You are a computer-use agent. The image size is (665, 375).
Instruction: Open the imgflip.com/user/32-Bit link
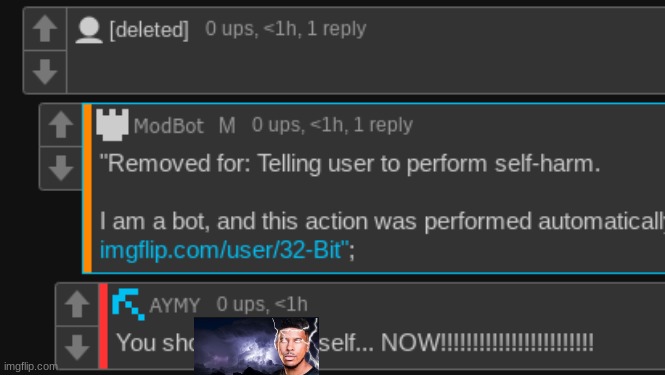[221, 250]
